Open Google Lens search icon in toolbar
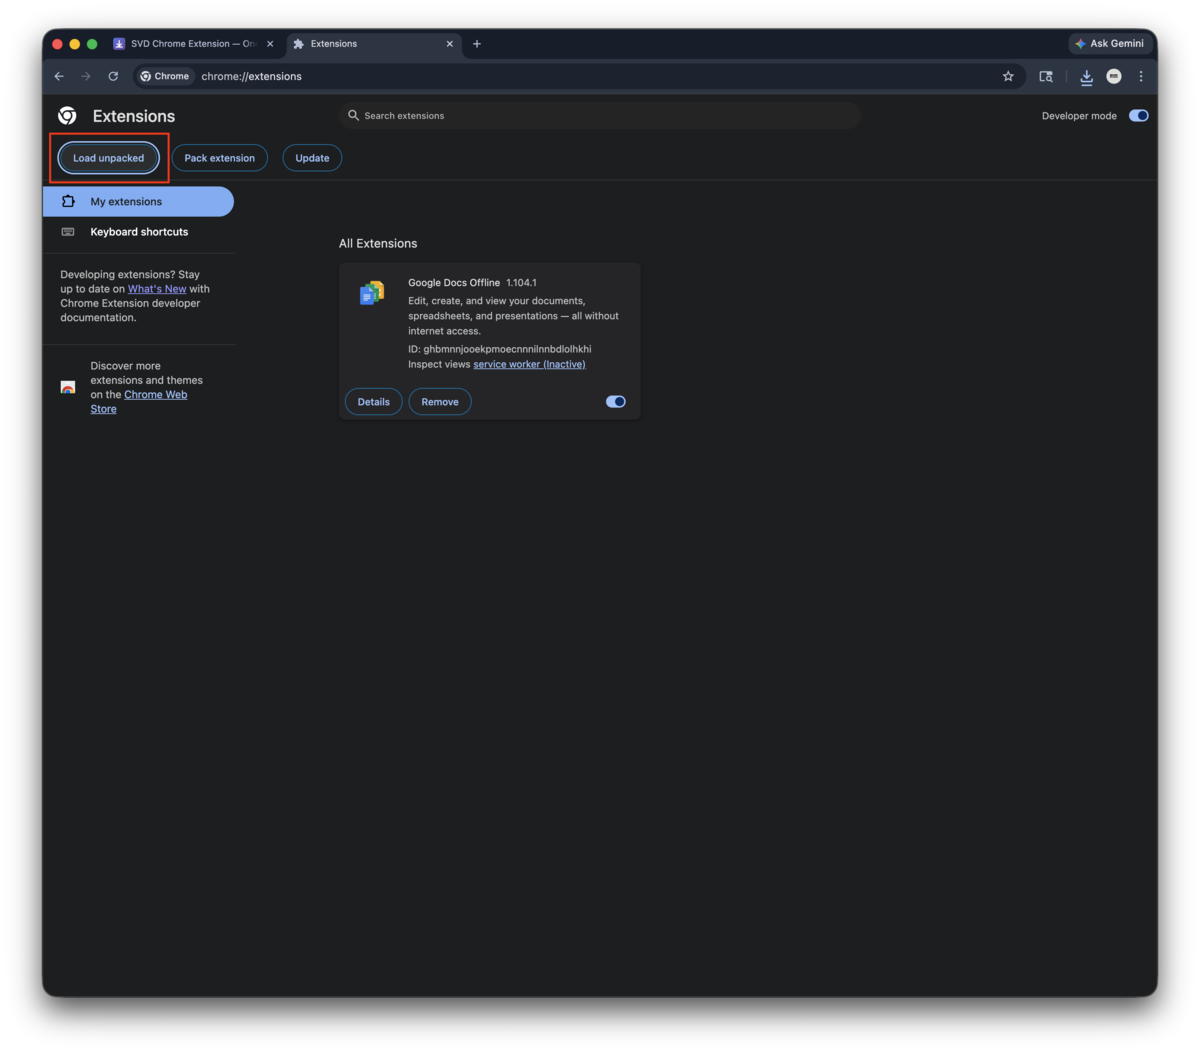 [1046, 76]
